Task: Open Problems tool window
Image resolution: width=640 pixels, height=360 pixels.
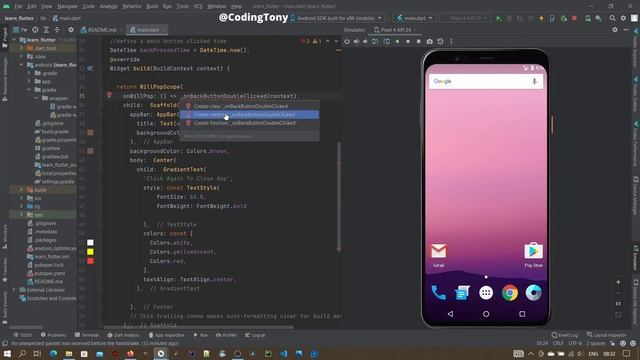Action: click(53, 335)
